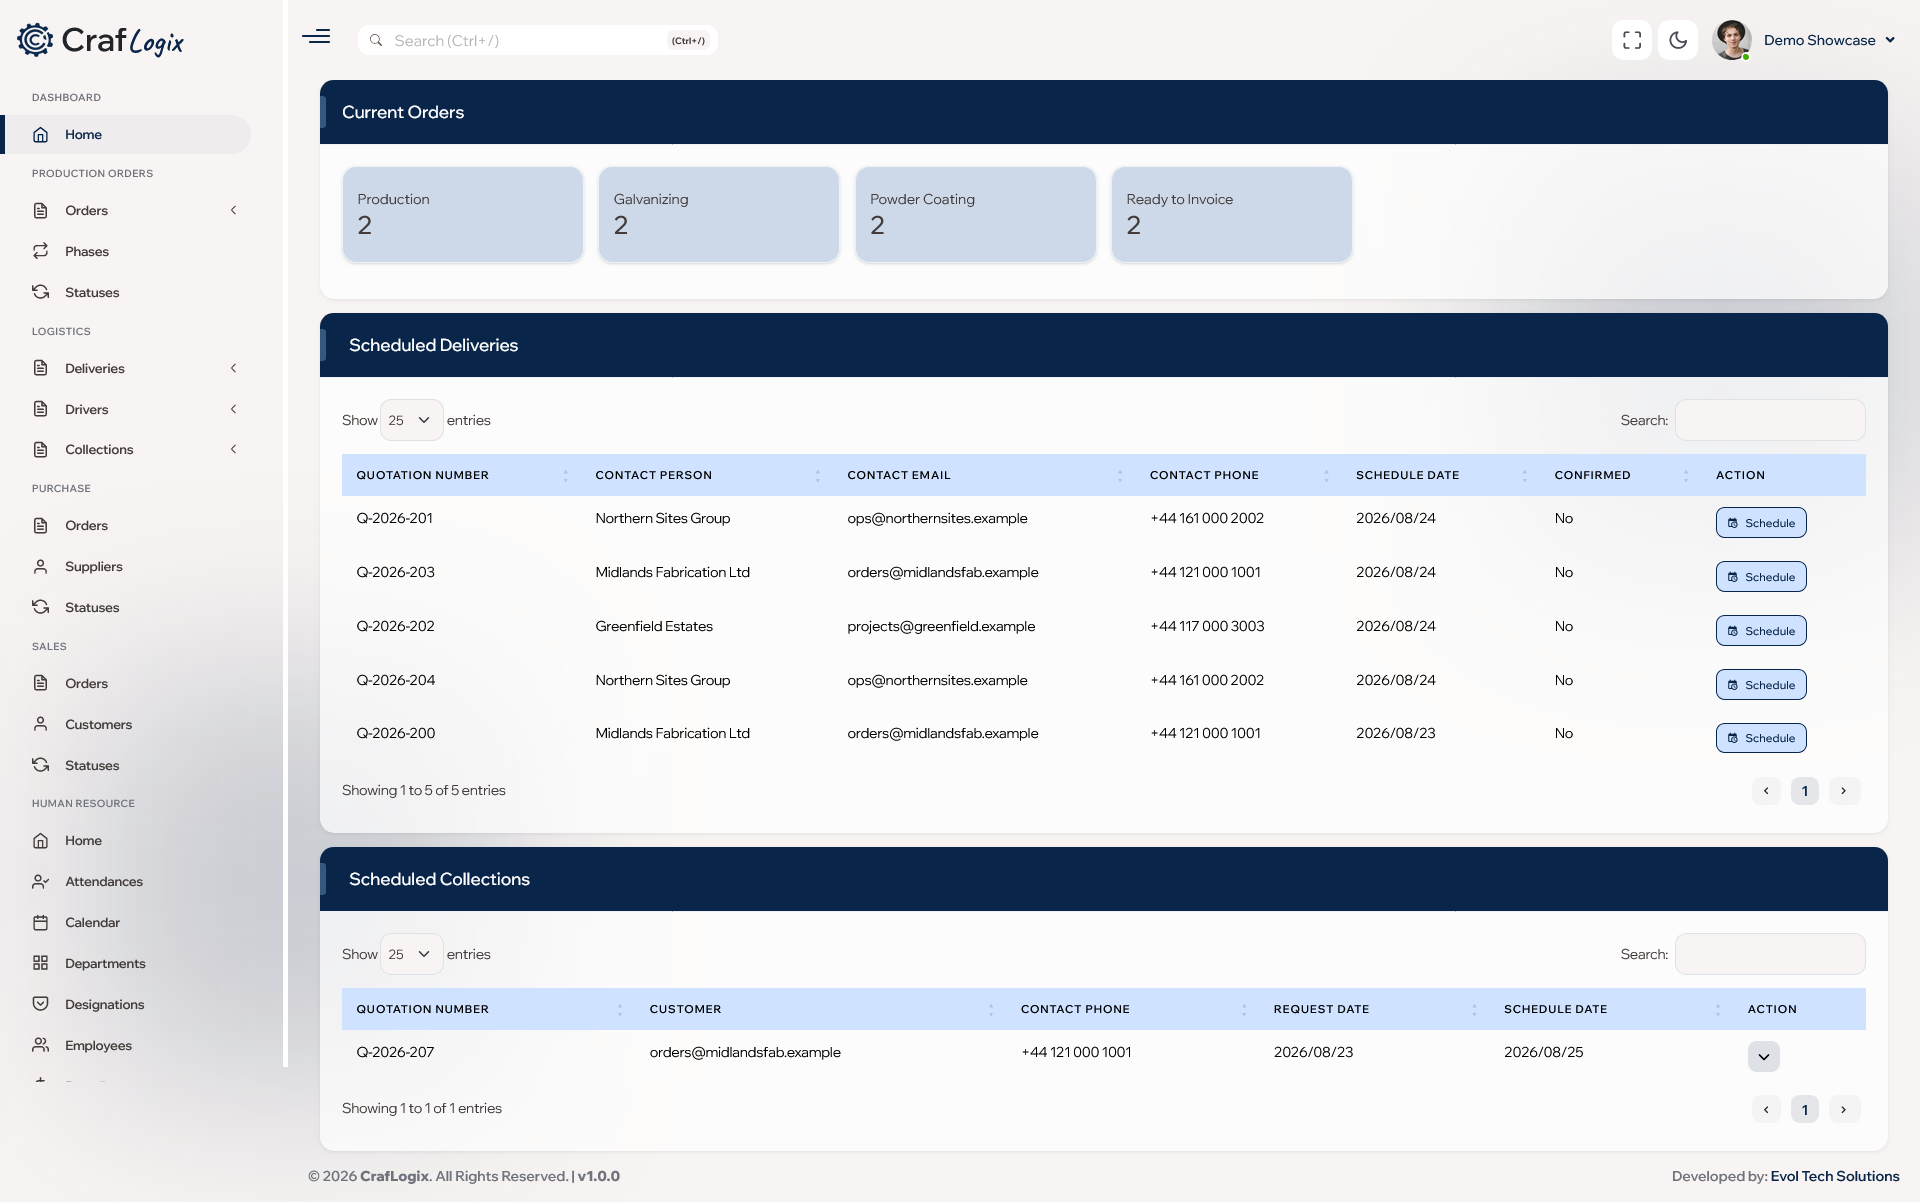Expand the Deliveries submenu chevron

point(233,368)
